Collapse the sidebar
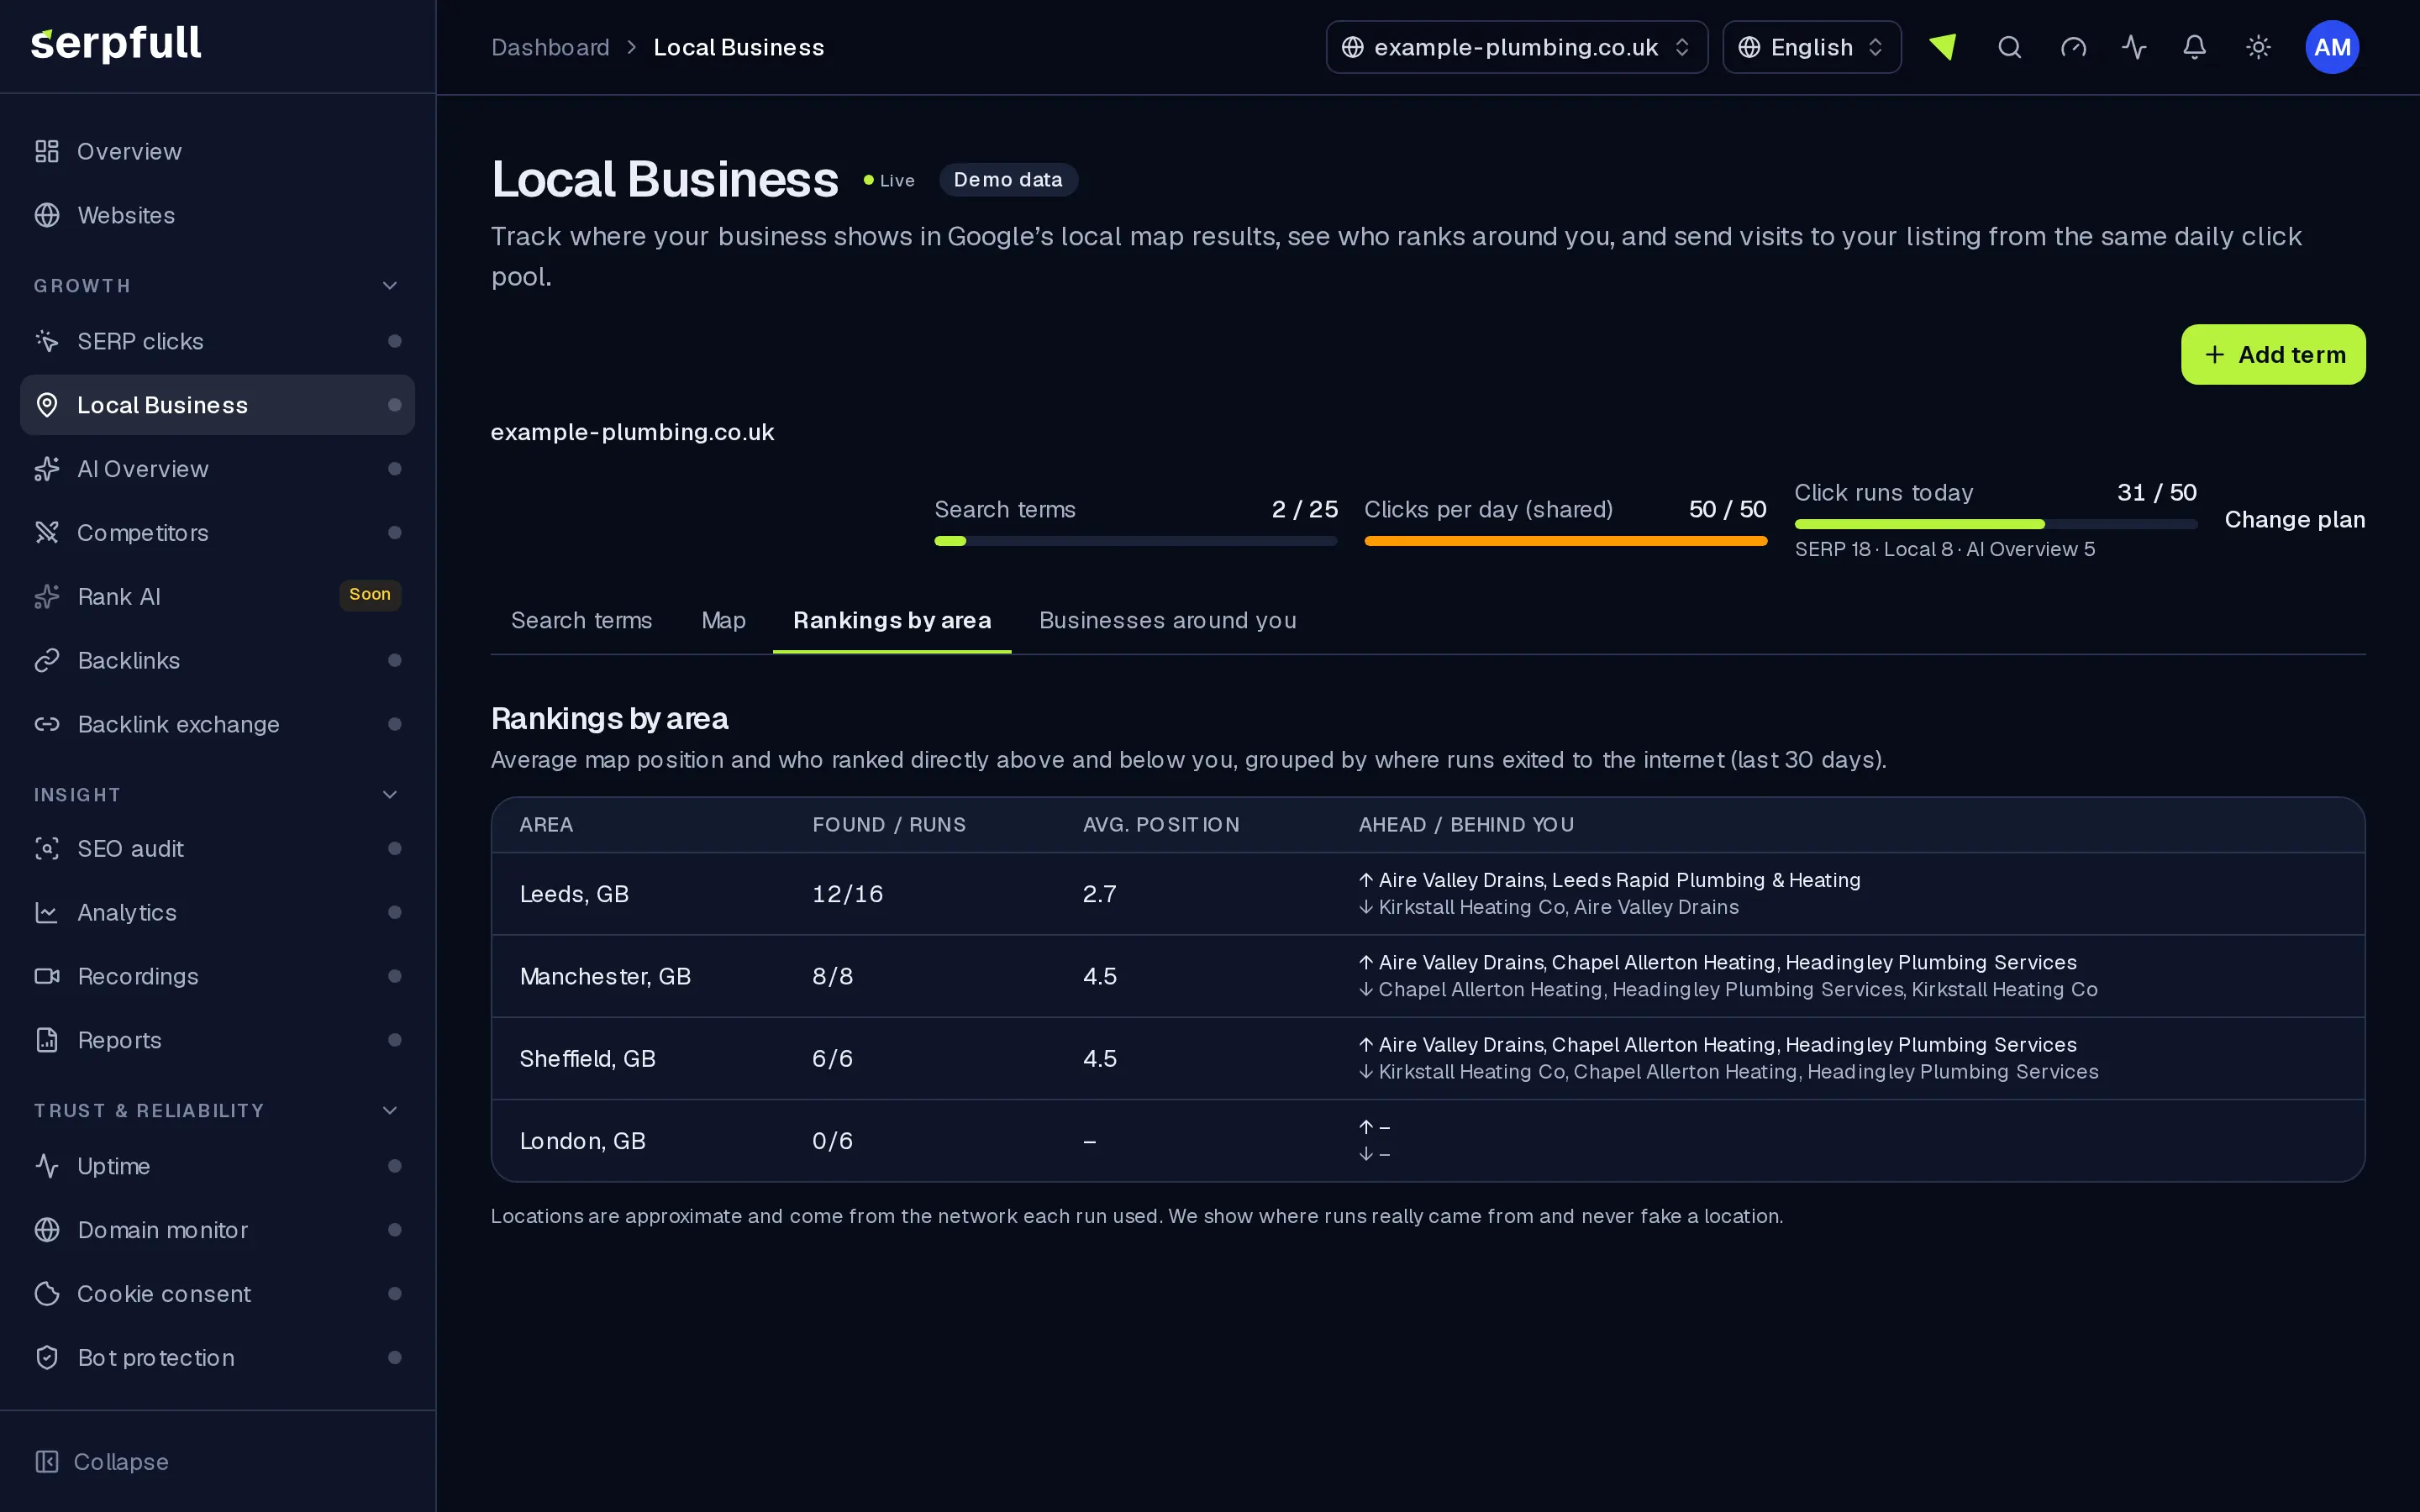The image size is (2420, 1512). pos(102,1462)
